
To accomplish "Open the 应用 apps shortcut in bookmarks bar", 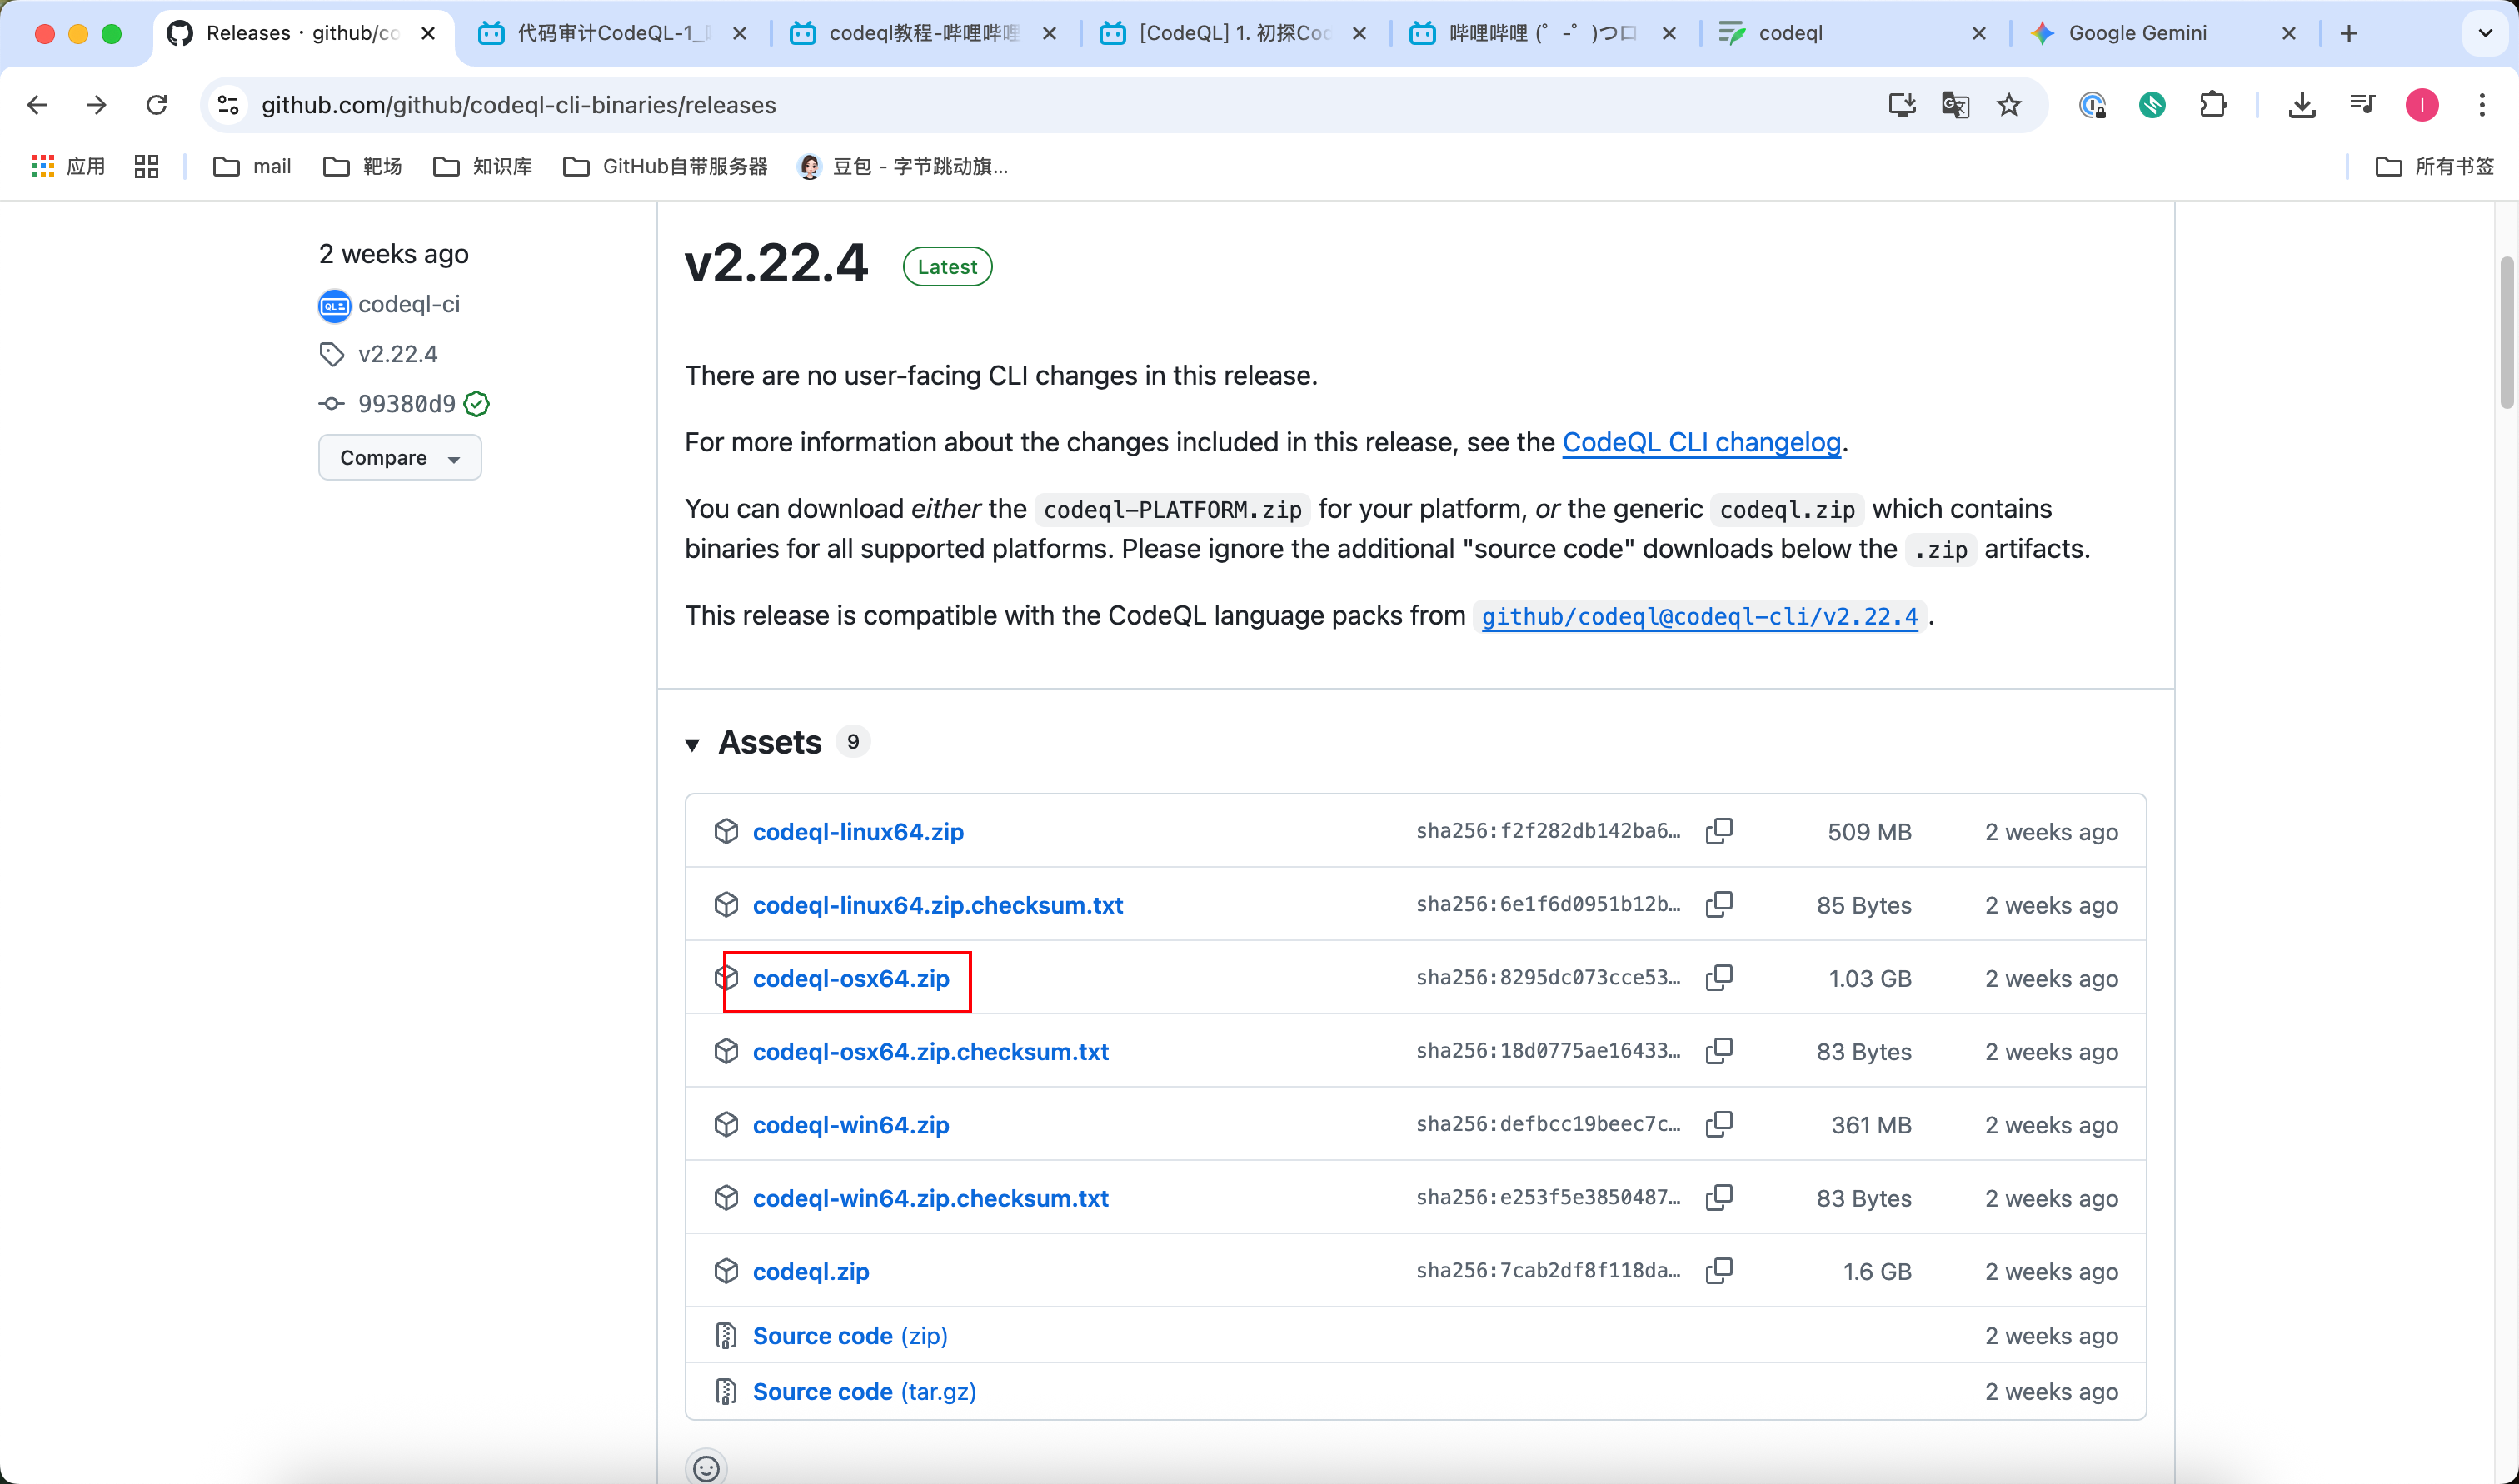I will coord(68,166).
